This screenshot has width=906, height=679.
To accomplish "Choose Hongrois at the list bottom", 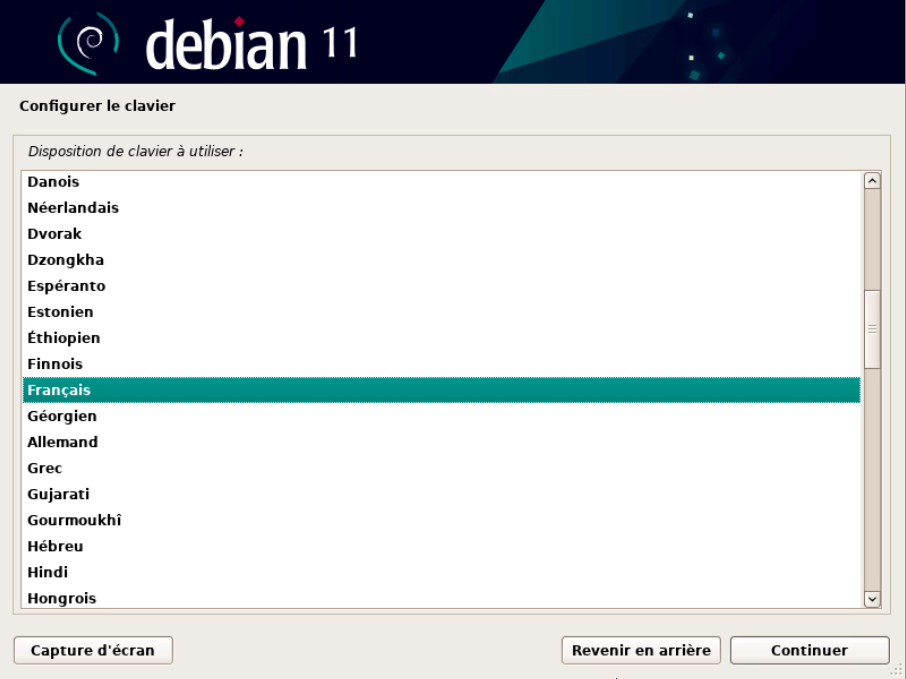I will pos(62,598).
